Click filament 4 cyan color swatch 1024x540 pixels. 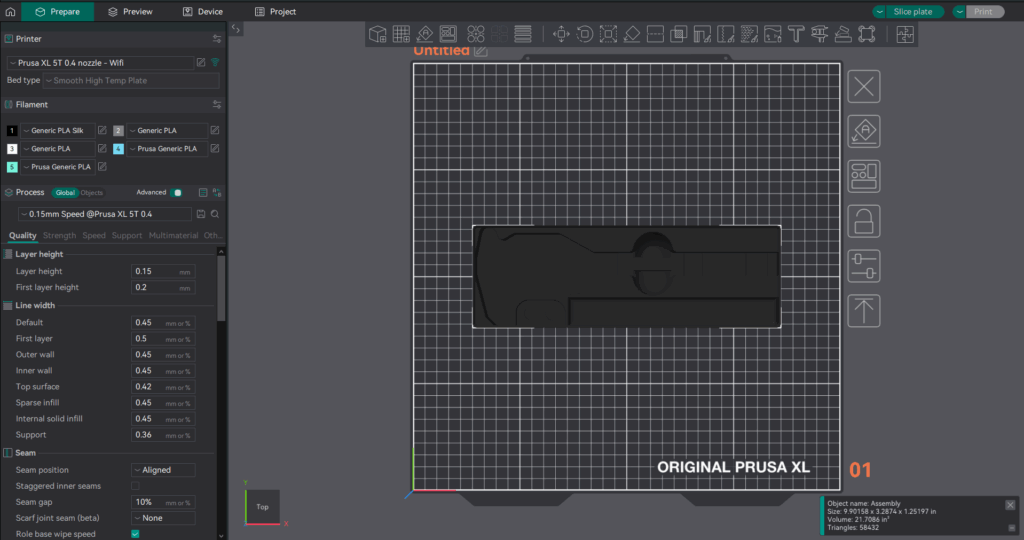tap(118, 149)
